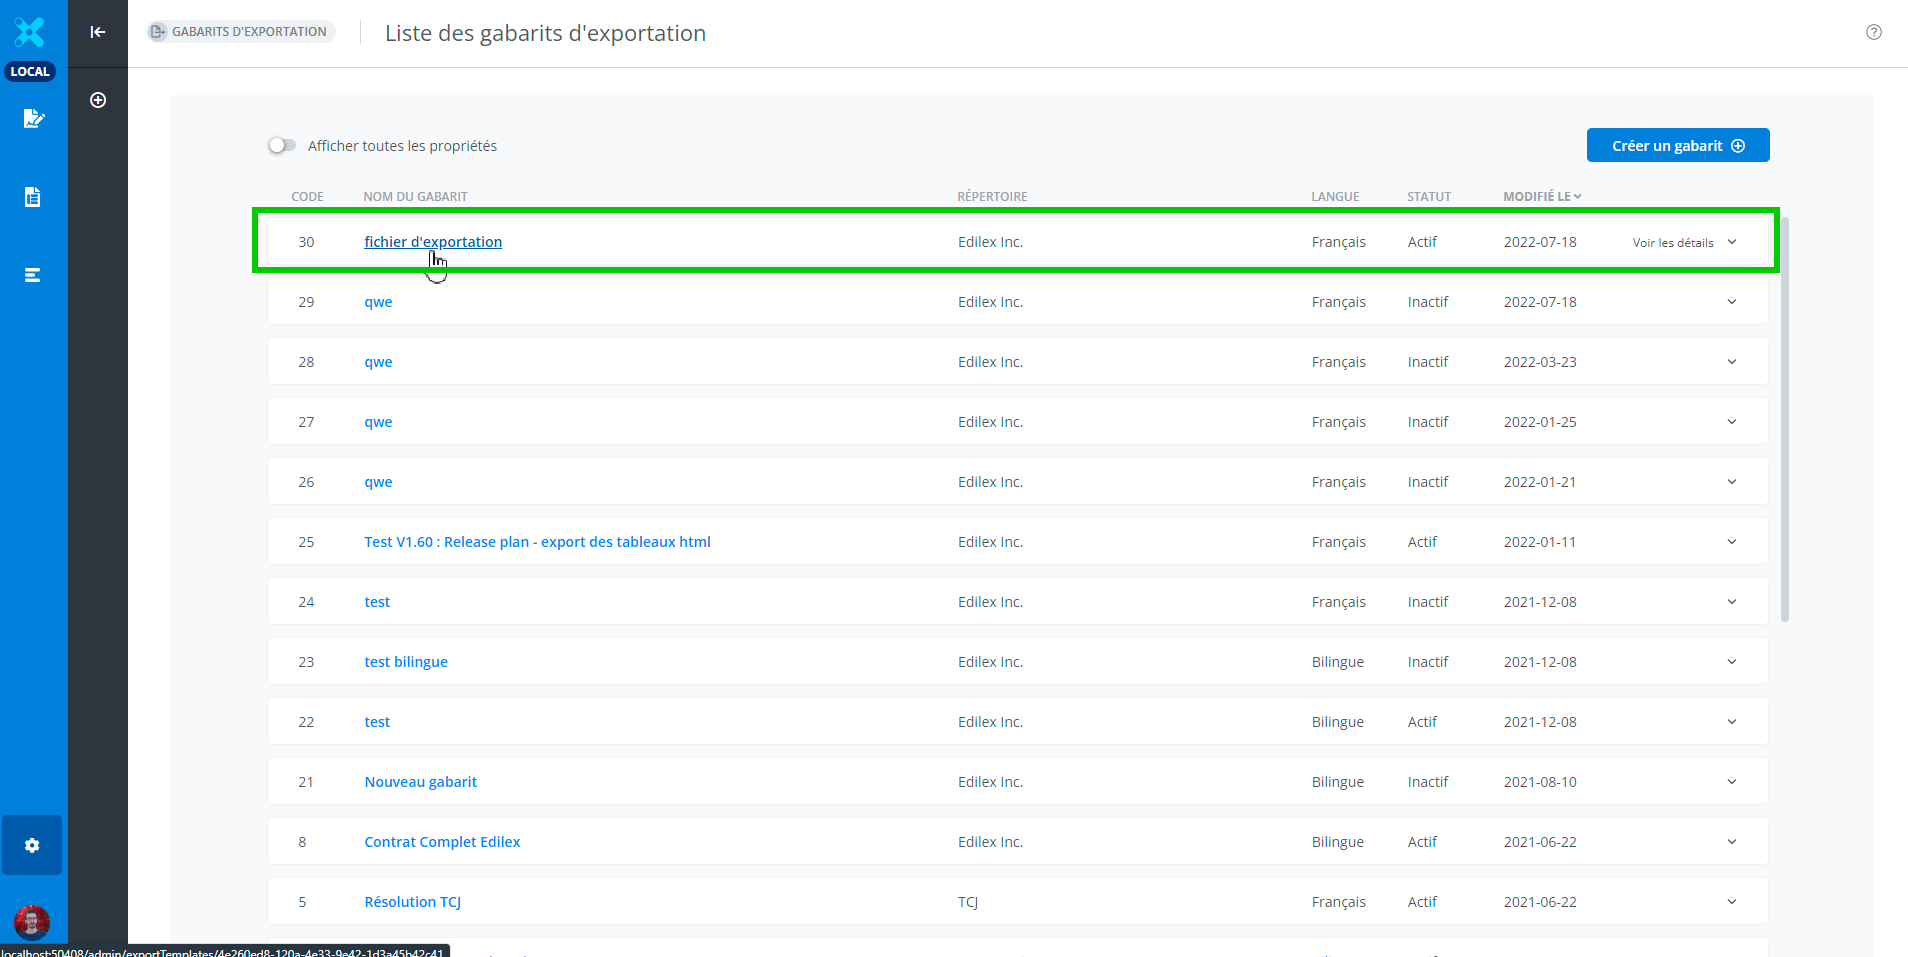Open the document list sidebar icon

(33, 197)
